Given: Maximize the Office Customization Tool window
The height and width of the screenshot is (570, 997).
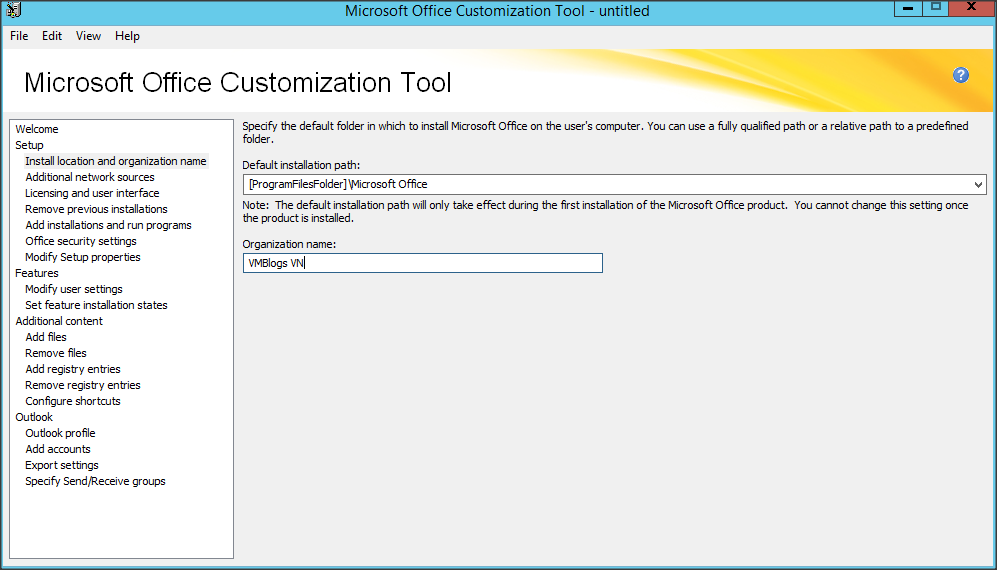Looking at the screenshot, I should point(936,8).
